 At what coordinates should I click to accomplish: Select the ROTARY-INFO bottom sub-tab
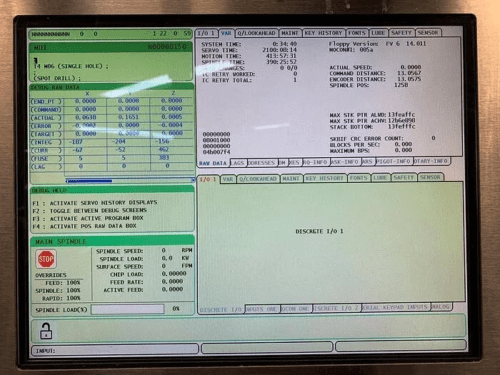[x=431, y=161]
